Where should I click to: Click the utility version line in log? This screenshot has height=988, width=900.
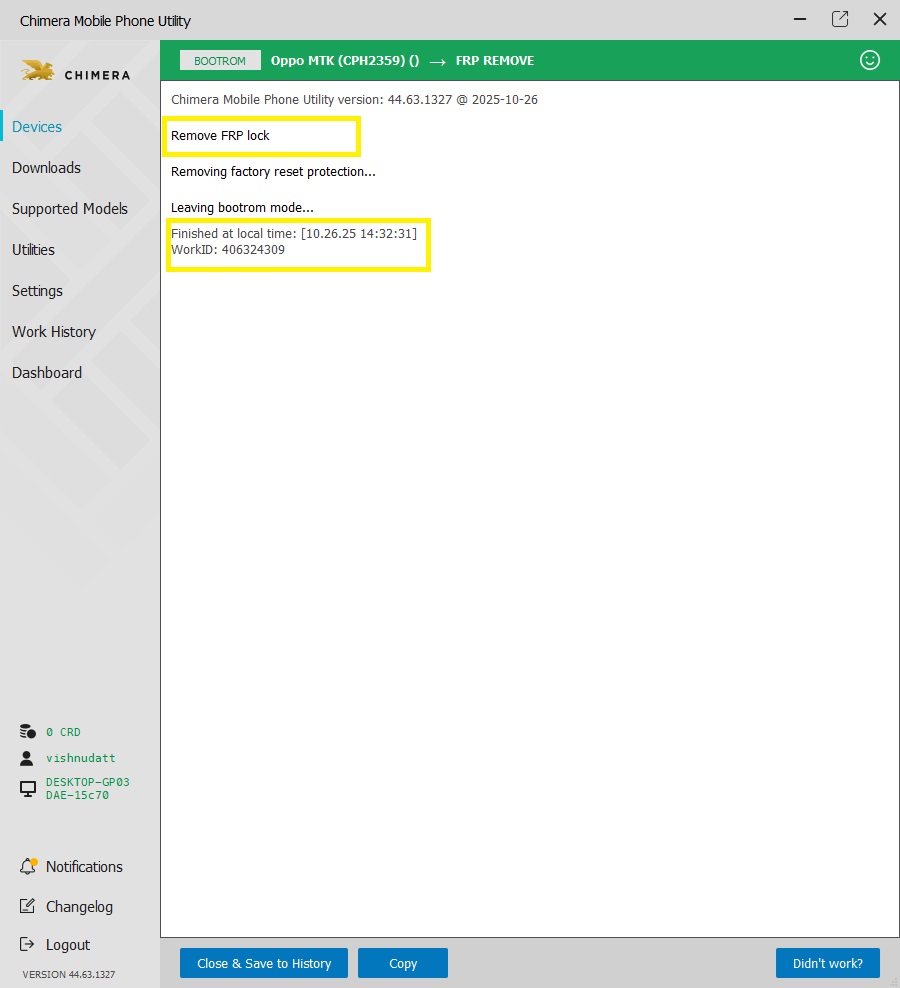point(354,100)
